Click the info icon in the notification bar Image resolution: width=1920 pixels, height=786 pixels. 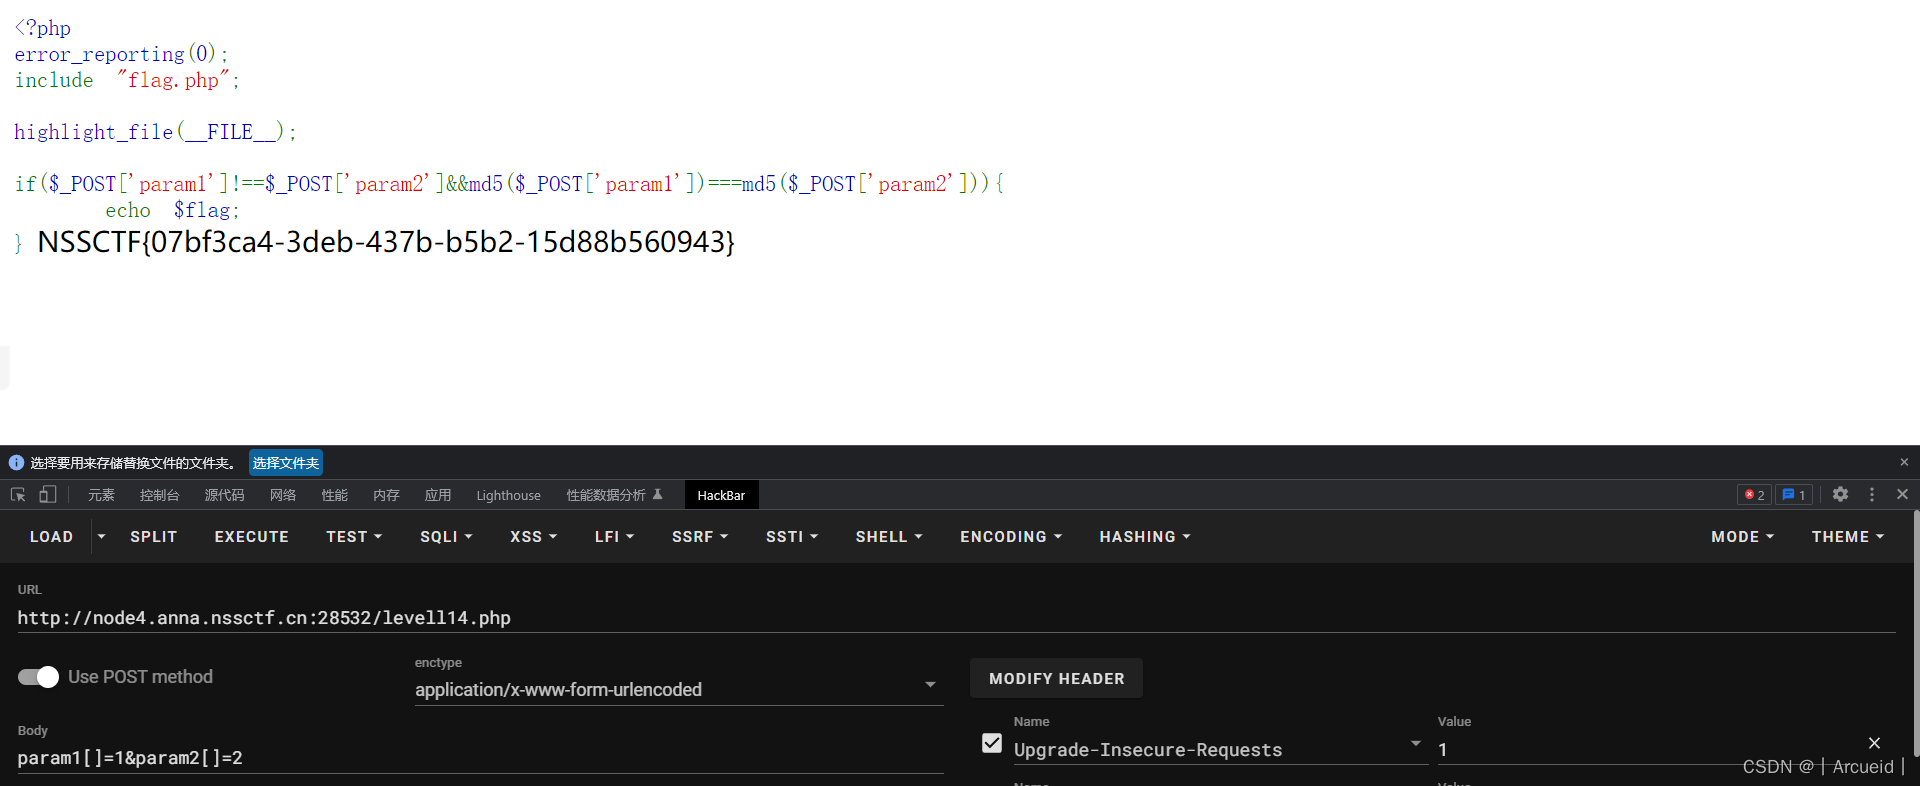tap(16, 463)
